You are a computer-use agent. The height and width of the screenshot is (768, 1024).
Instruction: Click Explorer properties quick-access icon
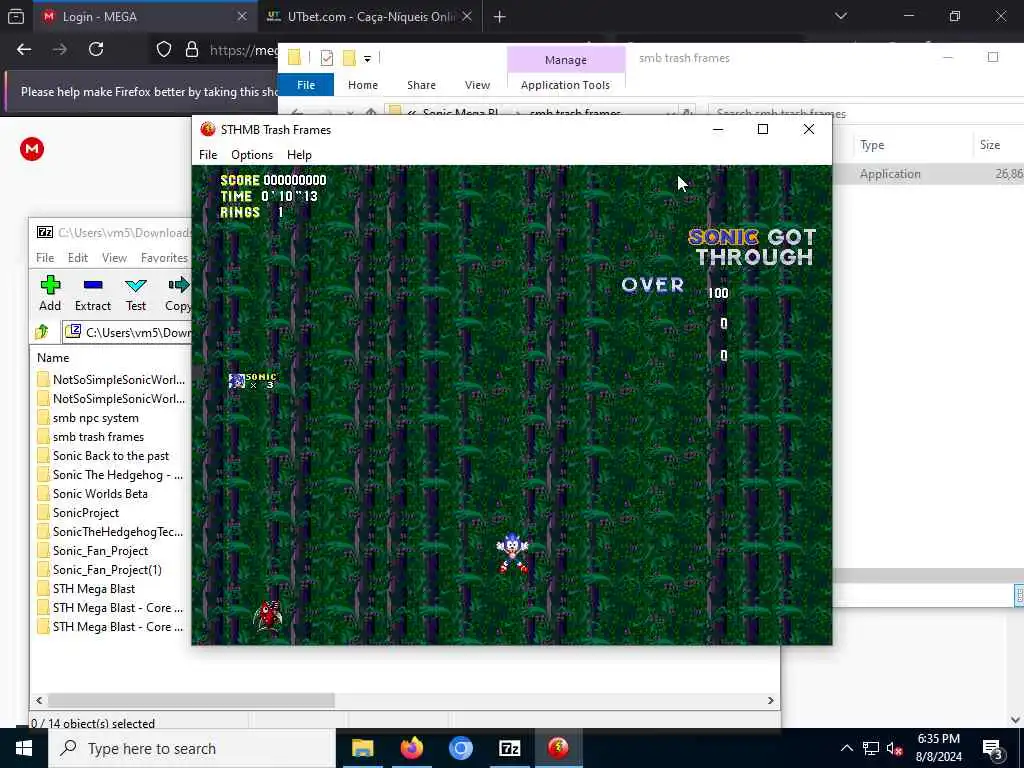[327, 59]
